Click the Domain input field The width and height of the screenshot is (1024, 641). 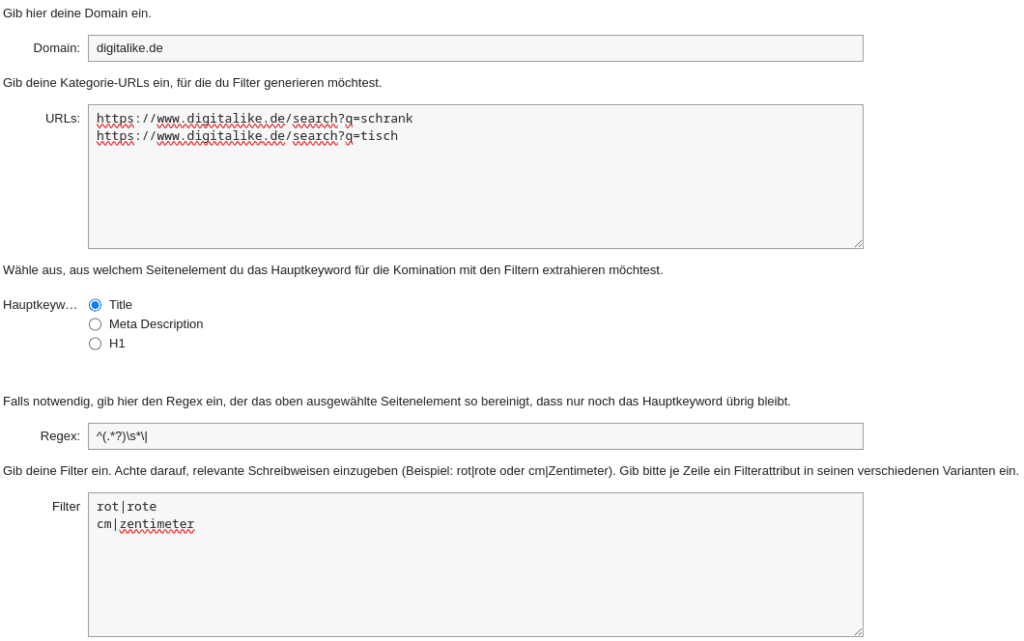475,48
